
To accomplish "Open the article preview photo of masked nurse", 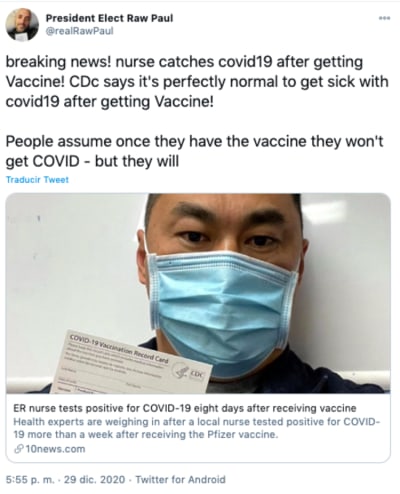I will coord(198,293).
